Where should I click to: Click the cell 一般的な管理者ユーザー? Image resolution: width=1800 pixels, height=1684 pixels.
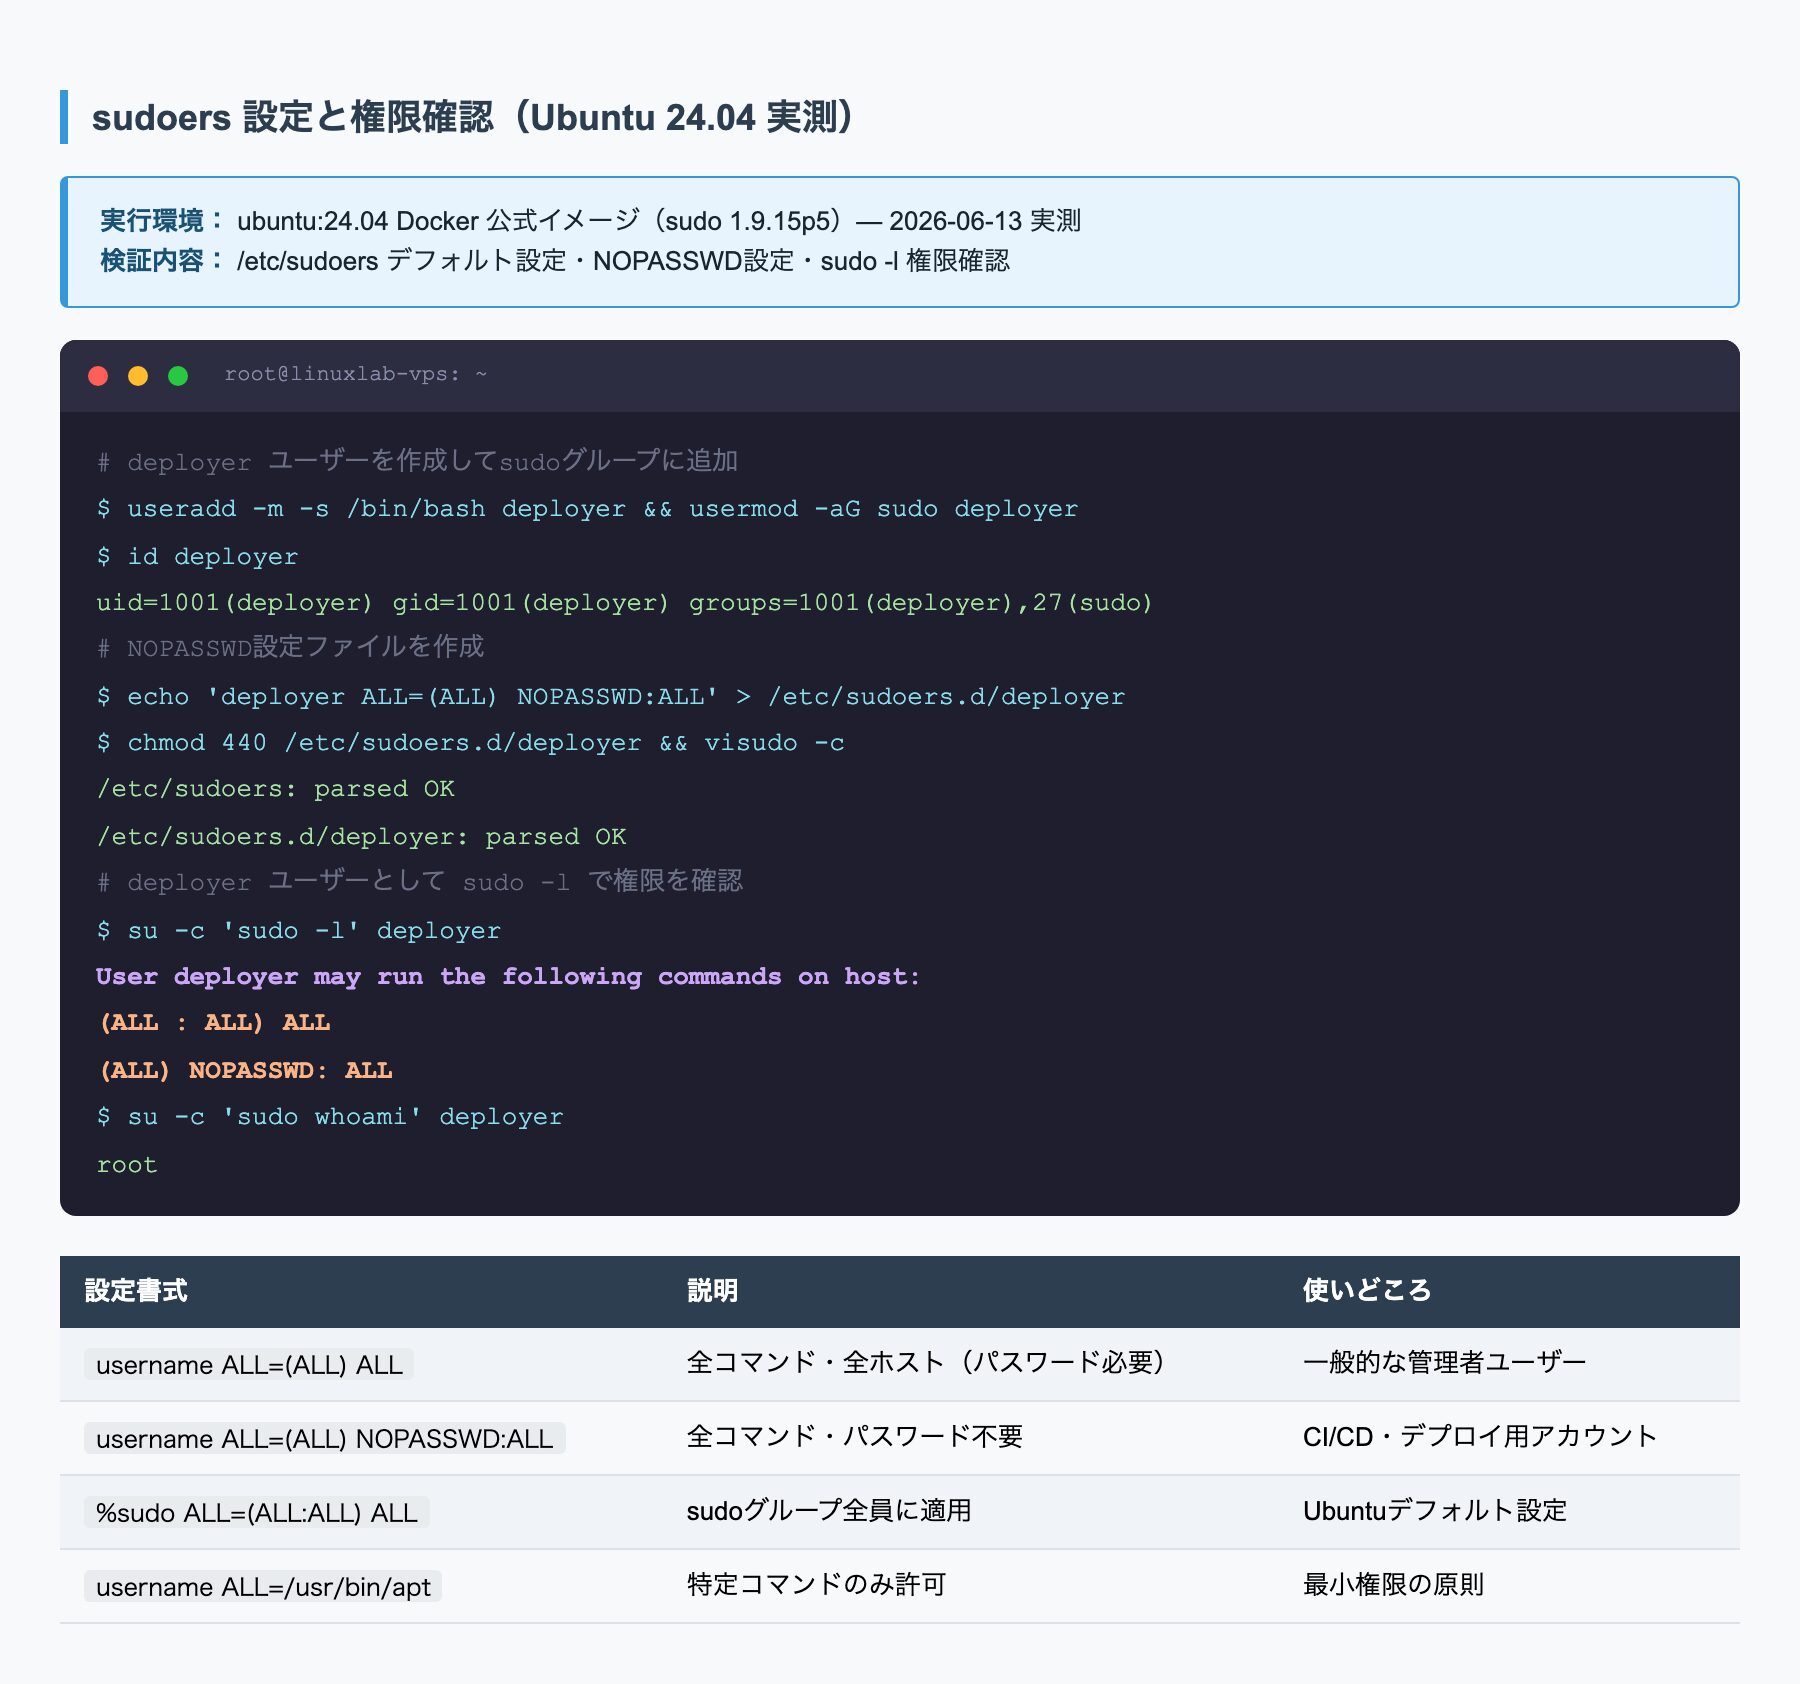point(1444,1363)
